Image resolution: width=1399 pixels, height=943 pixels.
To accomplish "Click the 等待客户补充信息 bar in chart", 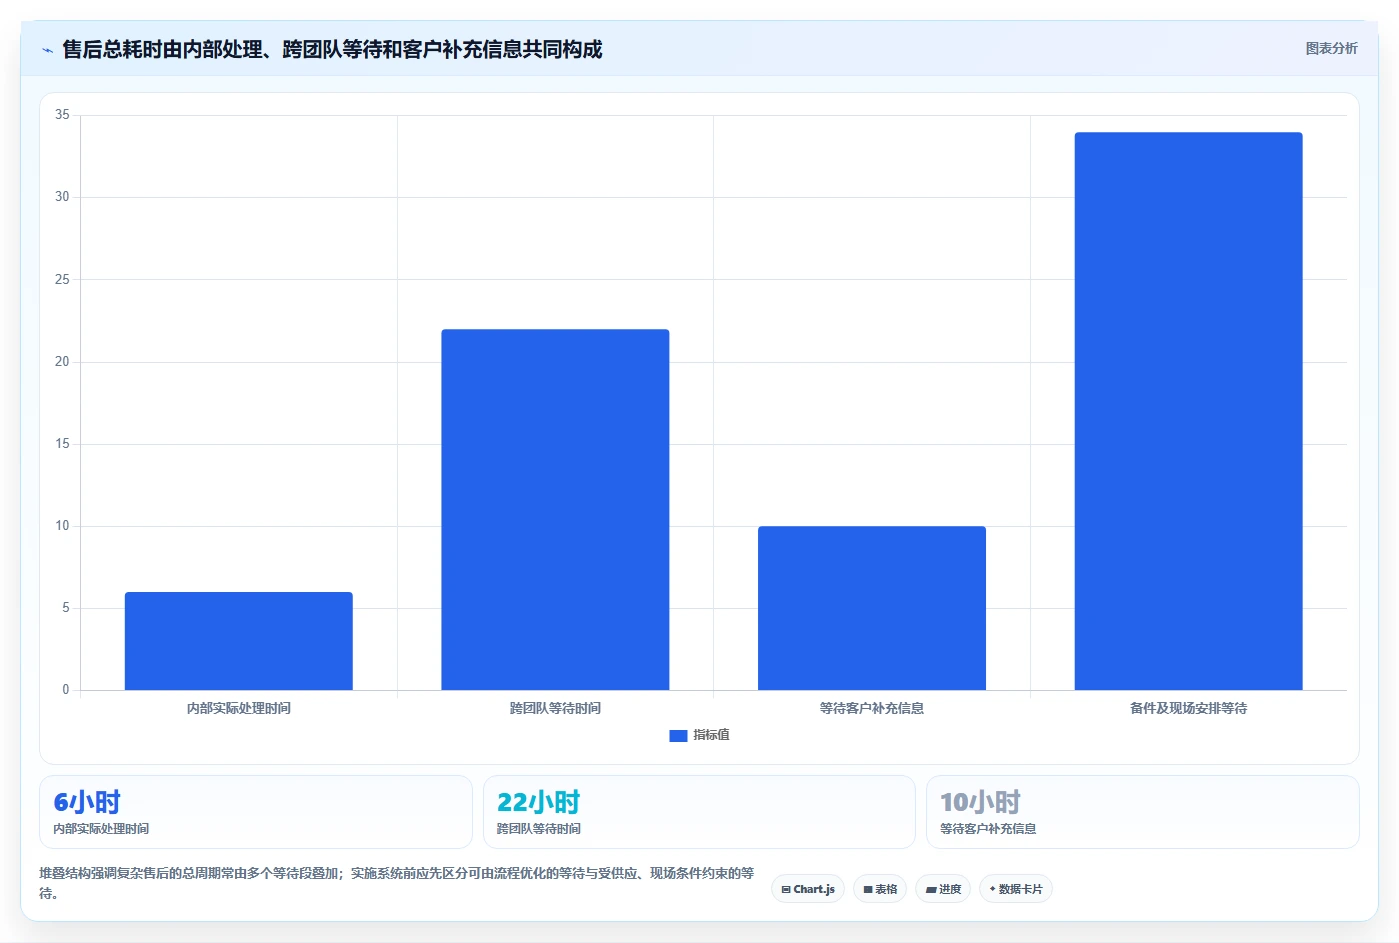I will point(872,608).
